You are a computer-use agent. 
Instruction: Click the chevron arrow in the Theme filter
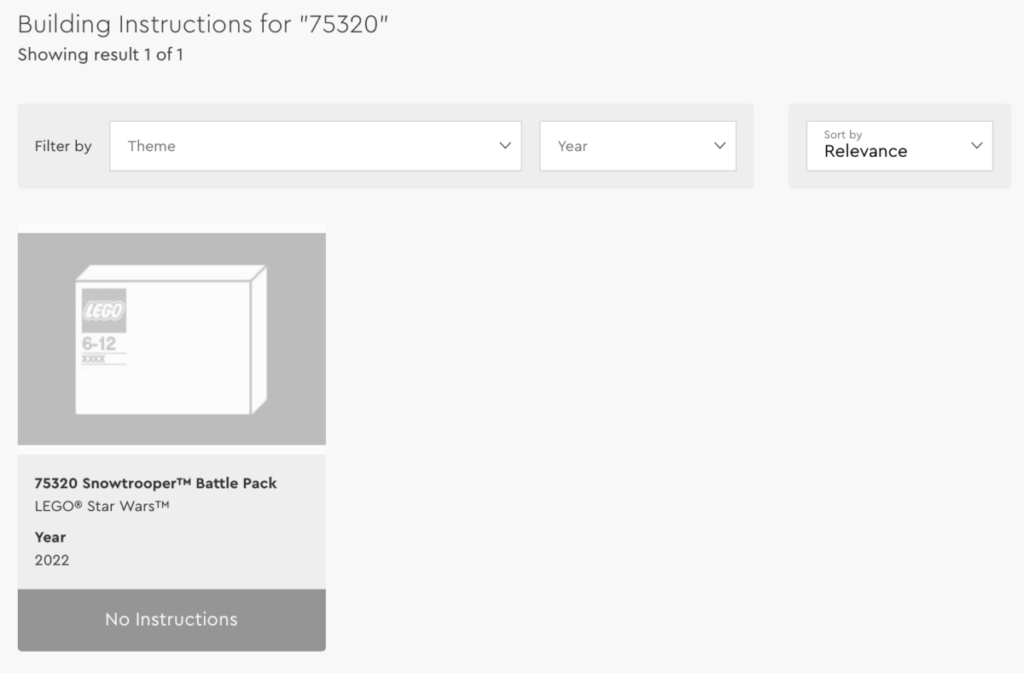(x=504, y=146)
